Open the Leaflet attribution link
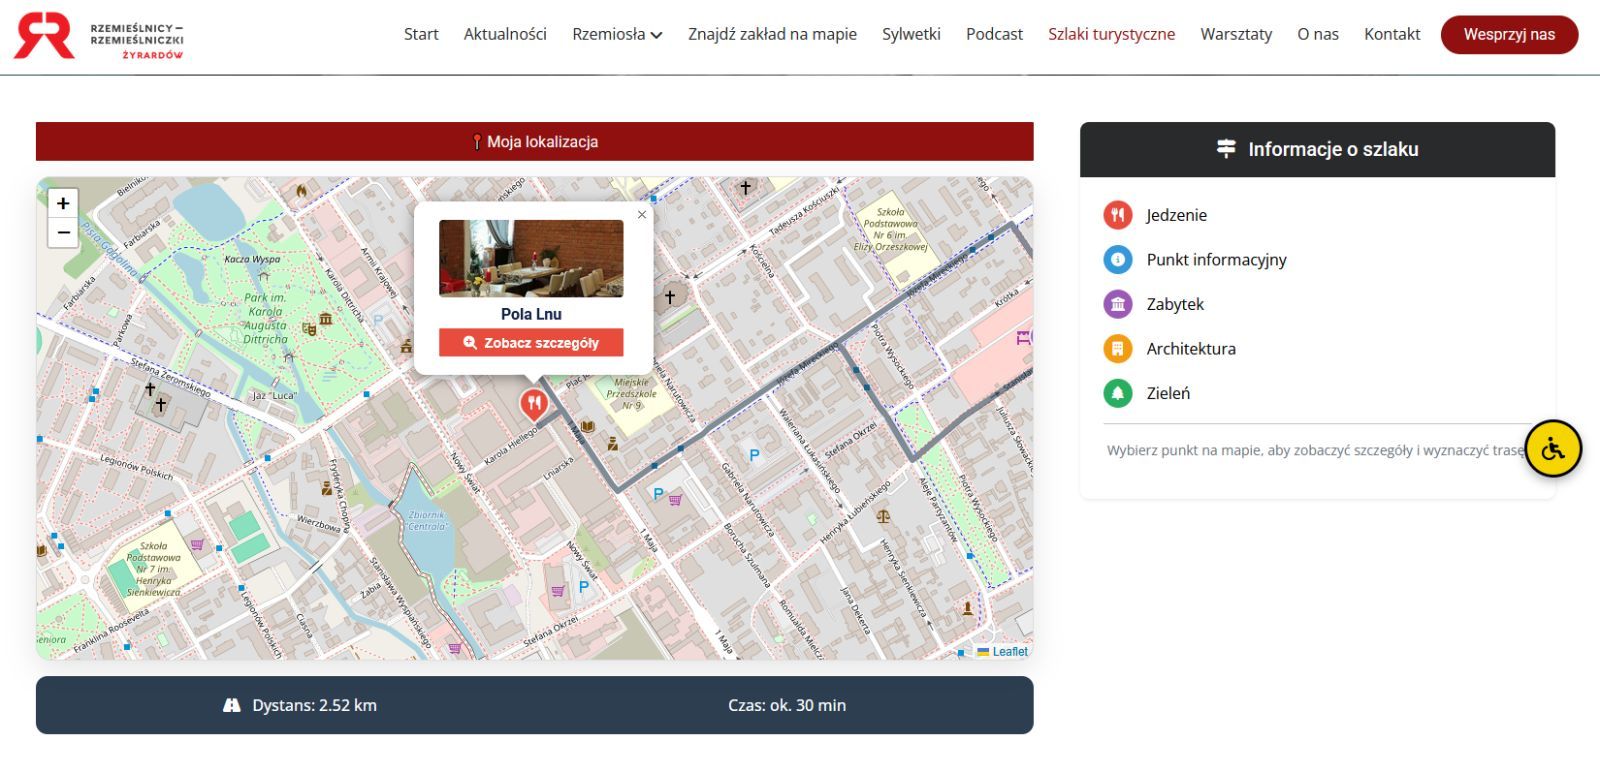The width and height of the screenshot is (1600, 772). click(1009, 652)
